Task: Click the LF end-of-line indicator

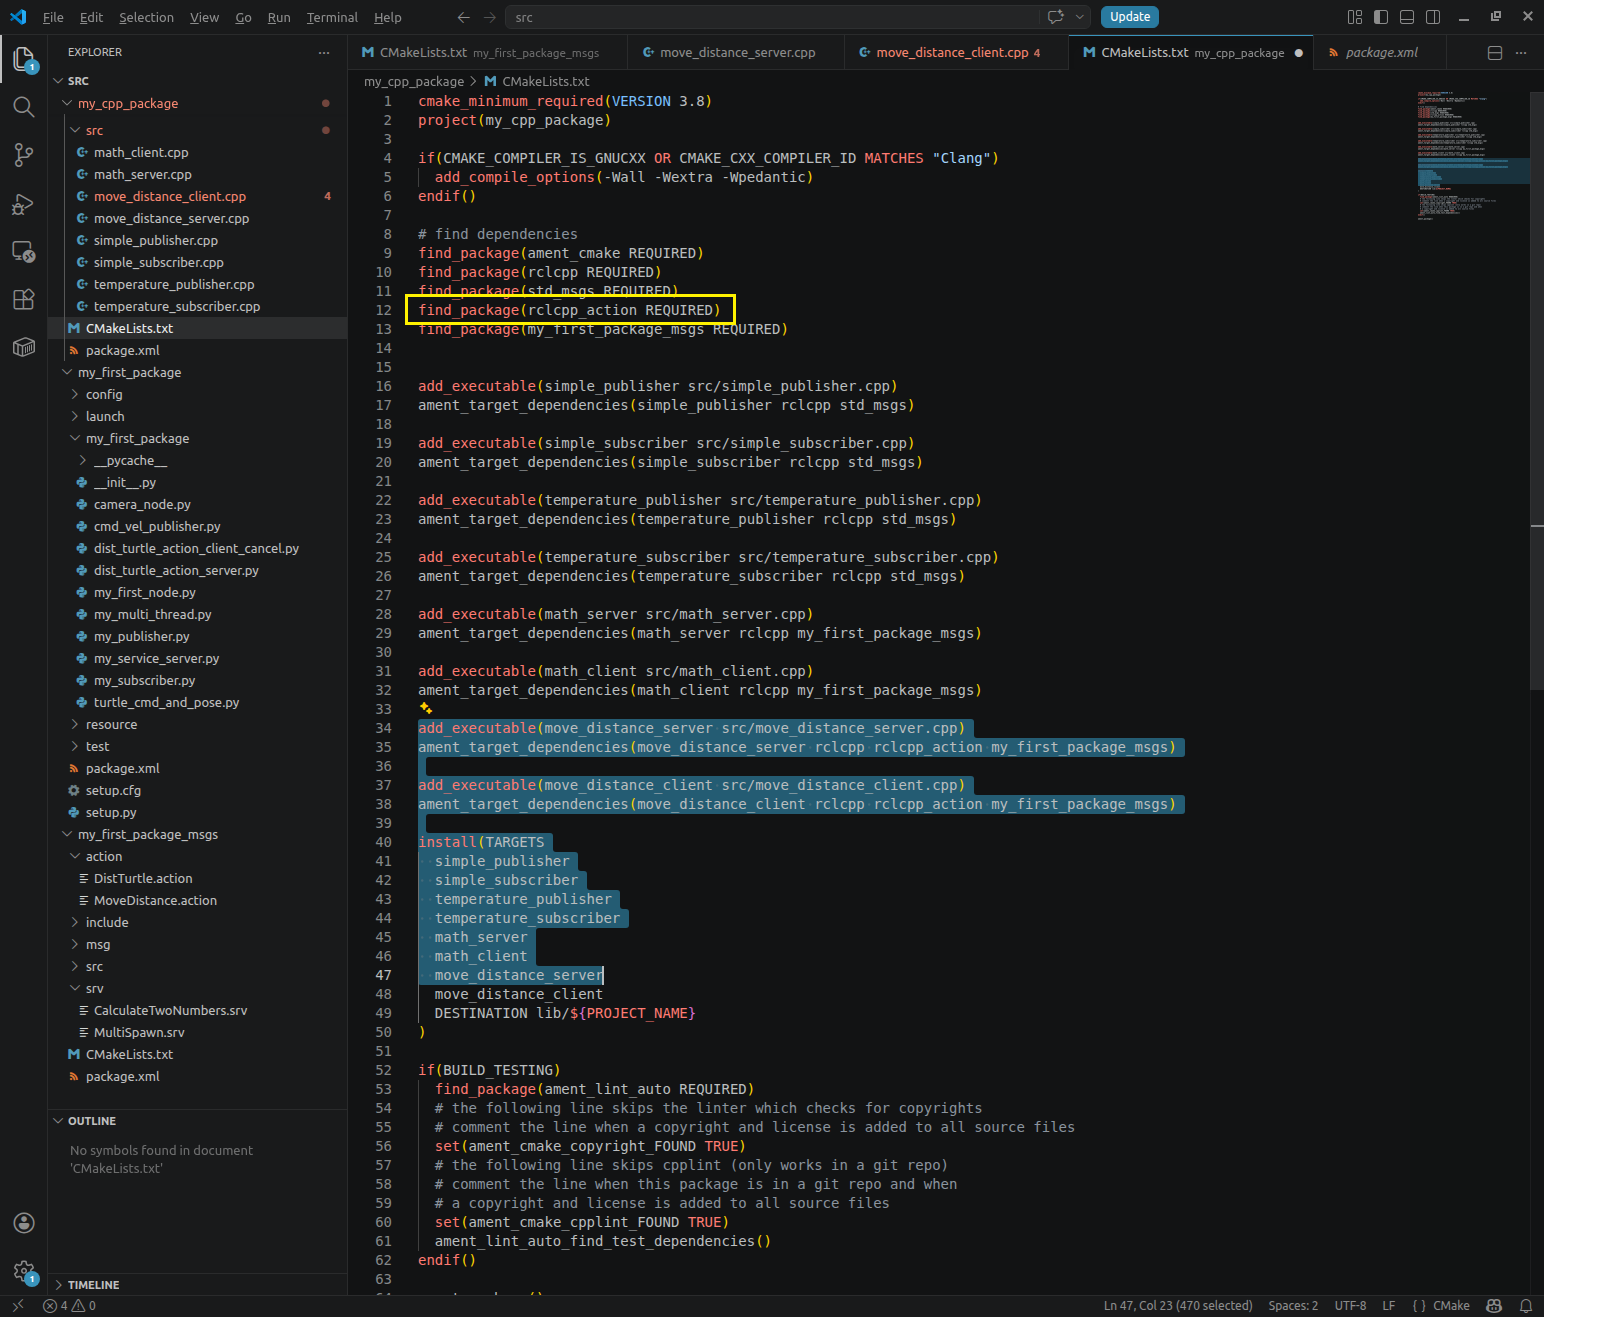Action: [x=1389, y=1306]
